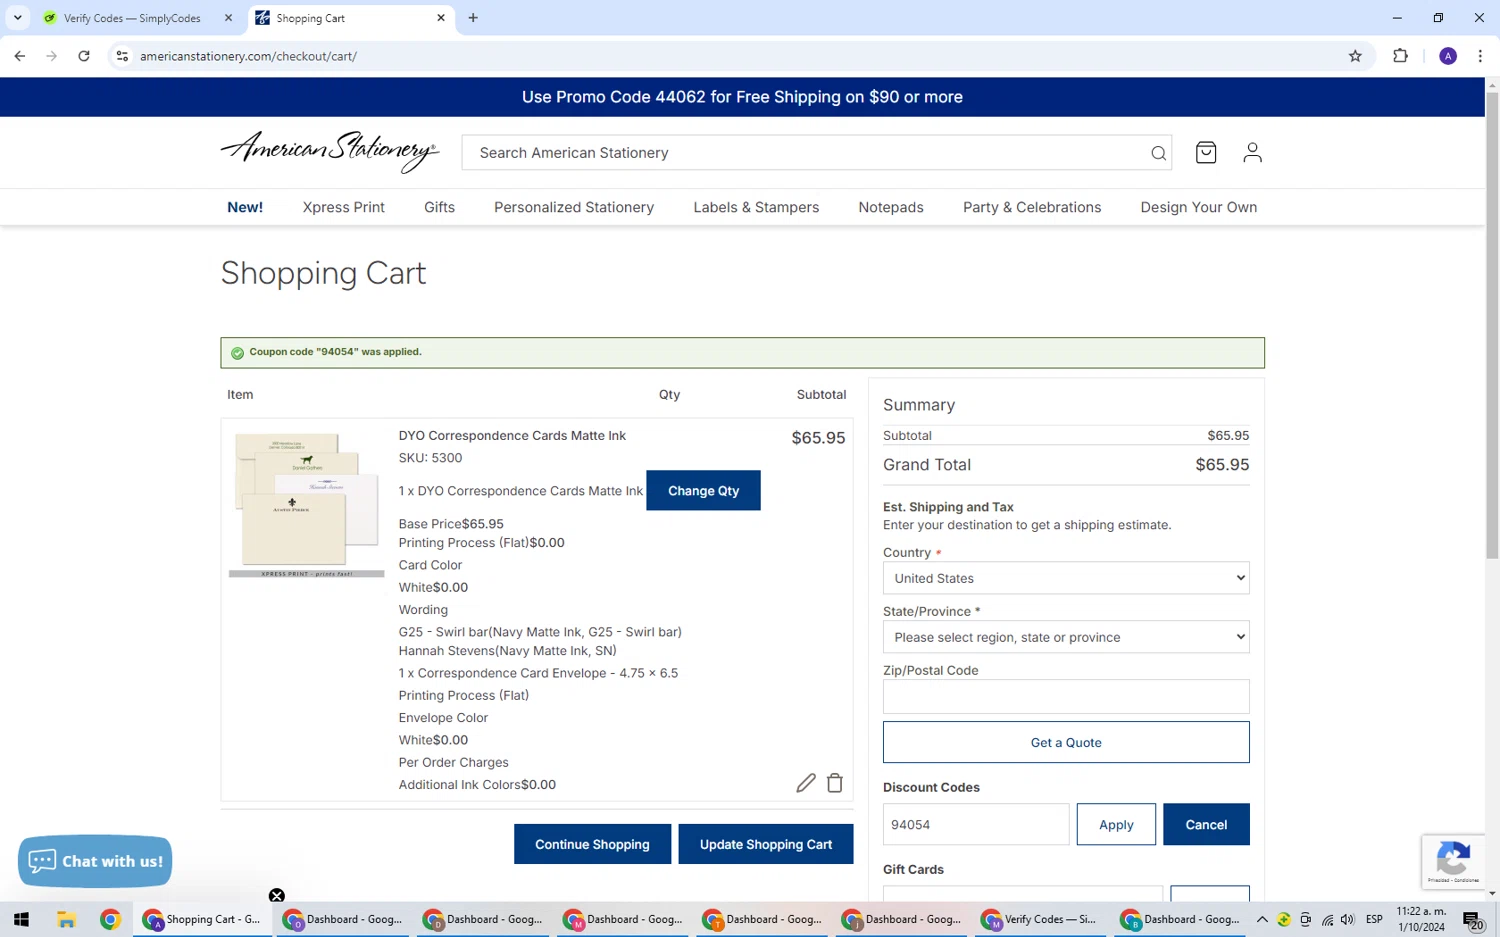Viewport: 1500px width, 937px height.
Task: Focus the Zip/Postal Code field
Action: (1066, 696)
